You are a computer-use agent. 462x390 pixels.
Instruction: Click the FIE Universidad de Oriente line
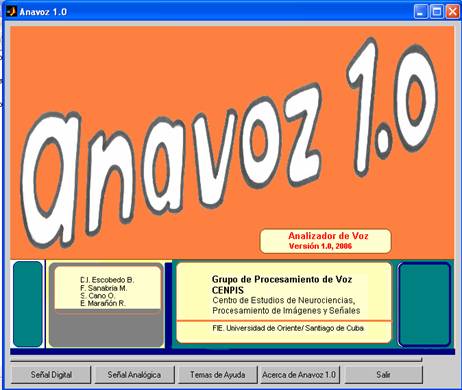click(289, 328)
